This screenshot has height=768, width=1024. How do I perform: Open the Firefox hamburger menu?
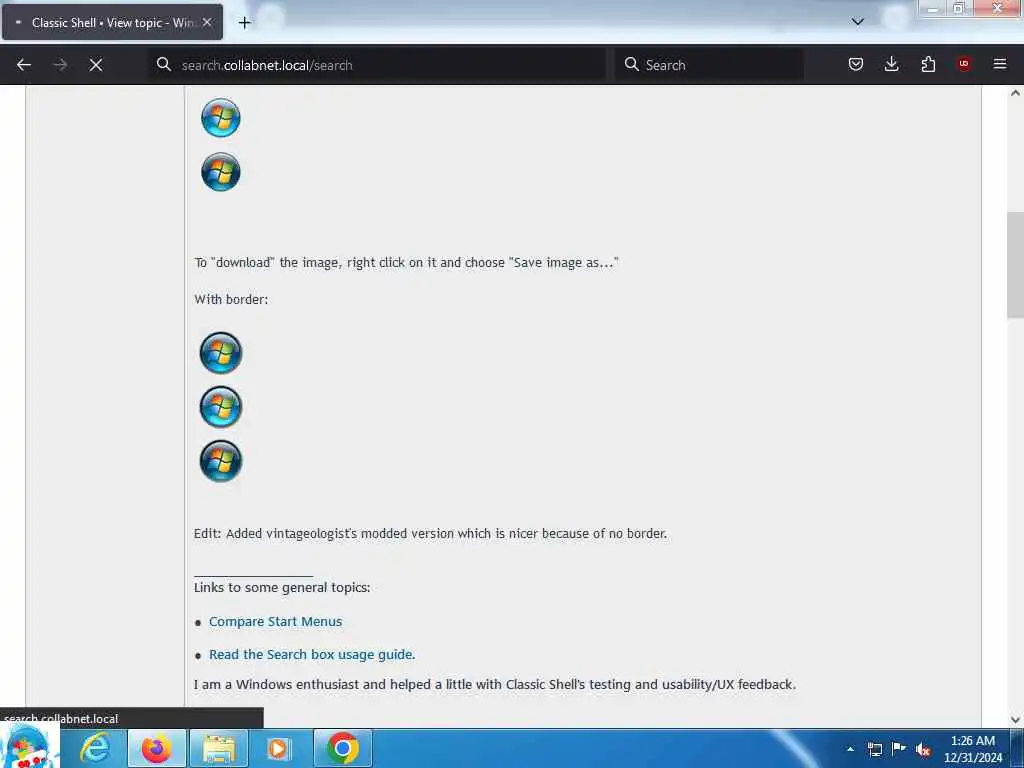[x=1000, y=64]
